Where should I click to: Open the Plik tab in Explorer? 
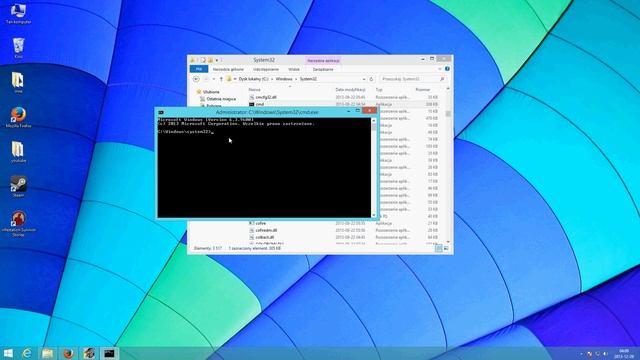click(199, 69)
